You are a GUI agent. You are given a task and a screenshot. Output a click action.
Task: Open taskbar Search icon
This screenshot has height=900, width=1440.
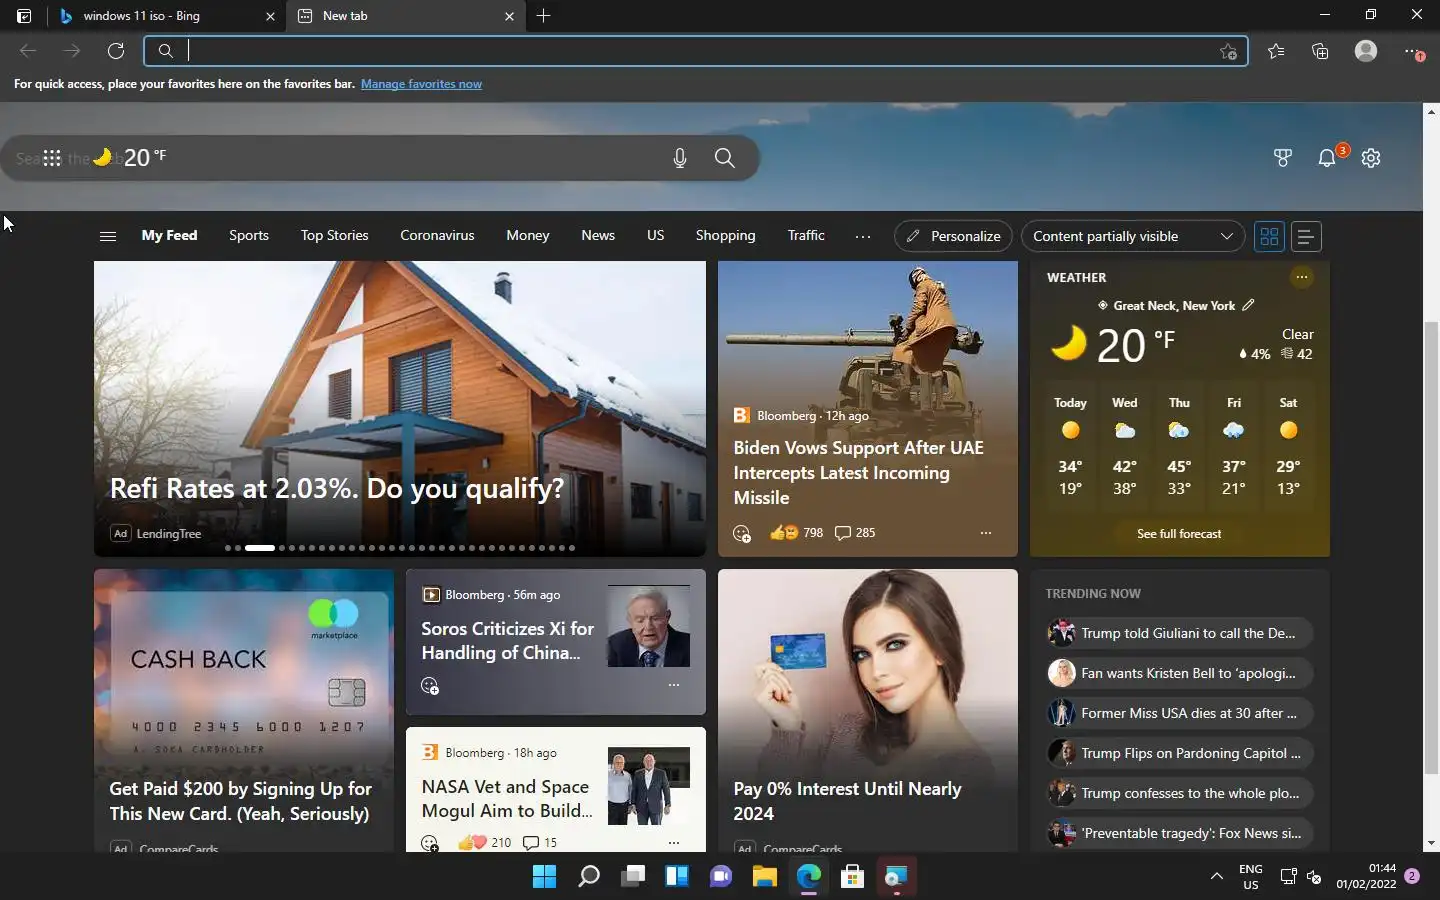click(x=588, y=877)
